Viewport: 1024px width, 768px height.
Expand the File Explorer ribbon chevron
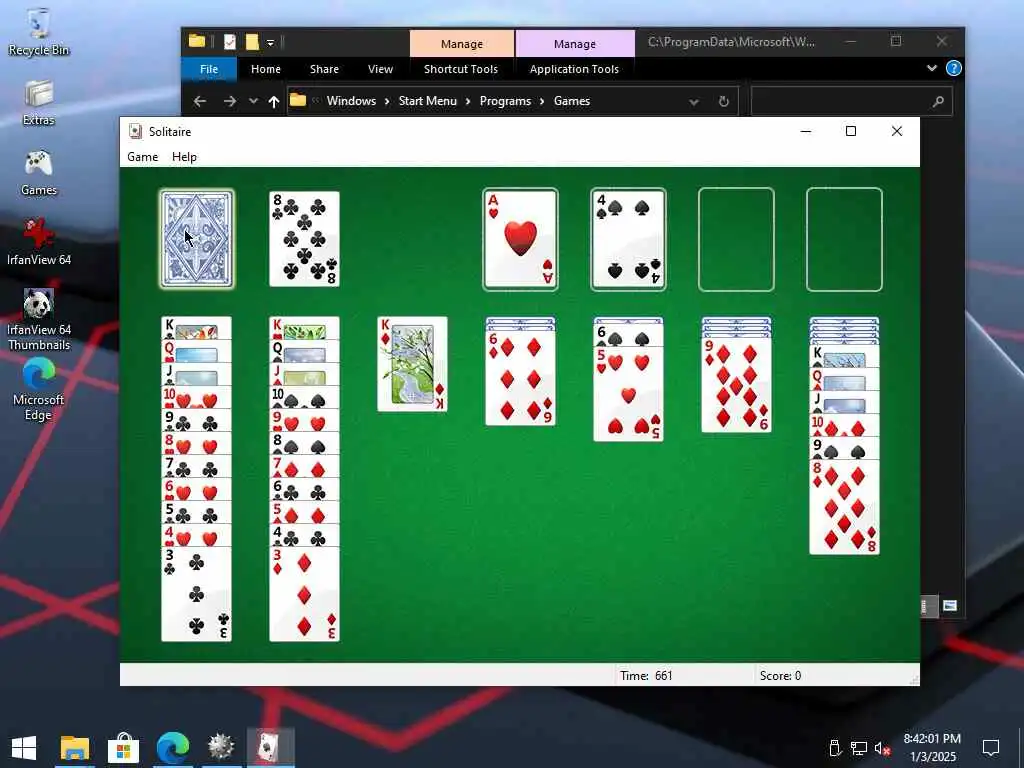pos(932,68)
